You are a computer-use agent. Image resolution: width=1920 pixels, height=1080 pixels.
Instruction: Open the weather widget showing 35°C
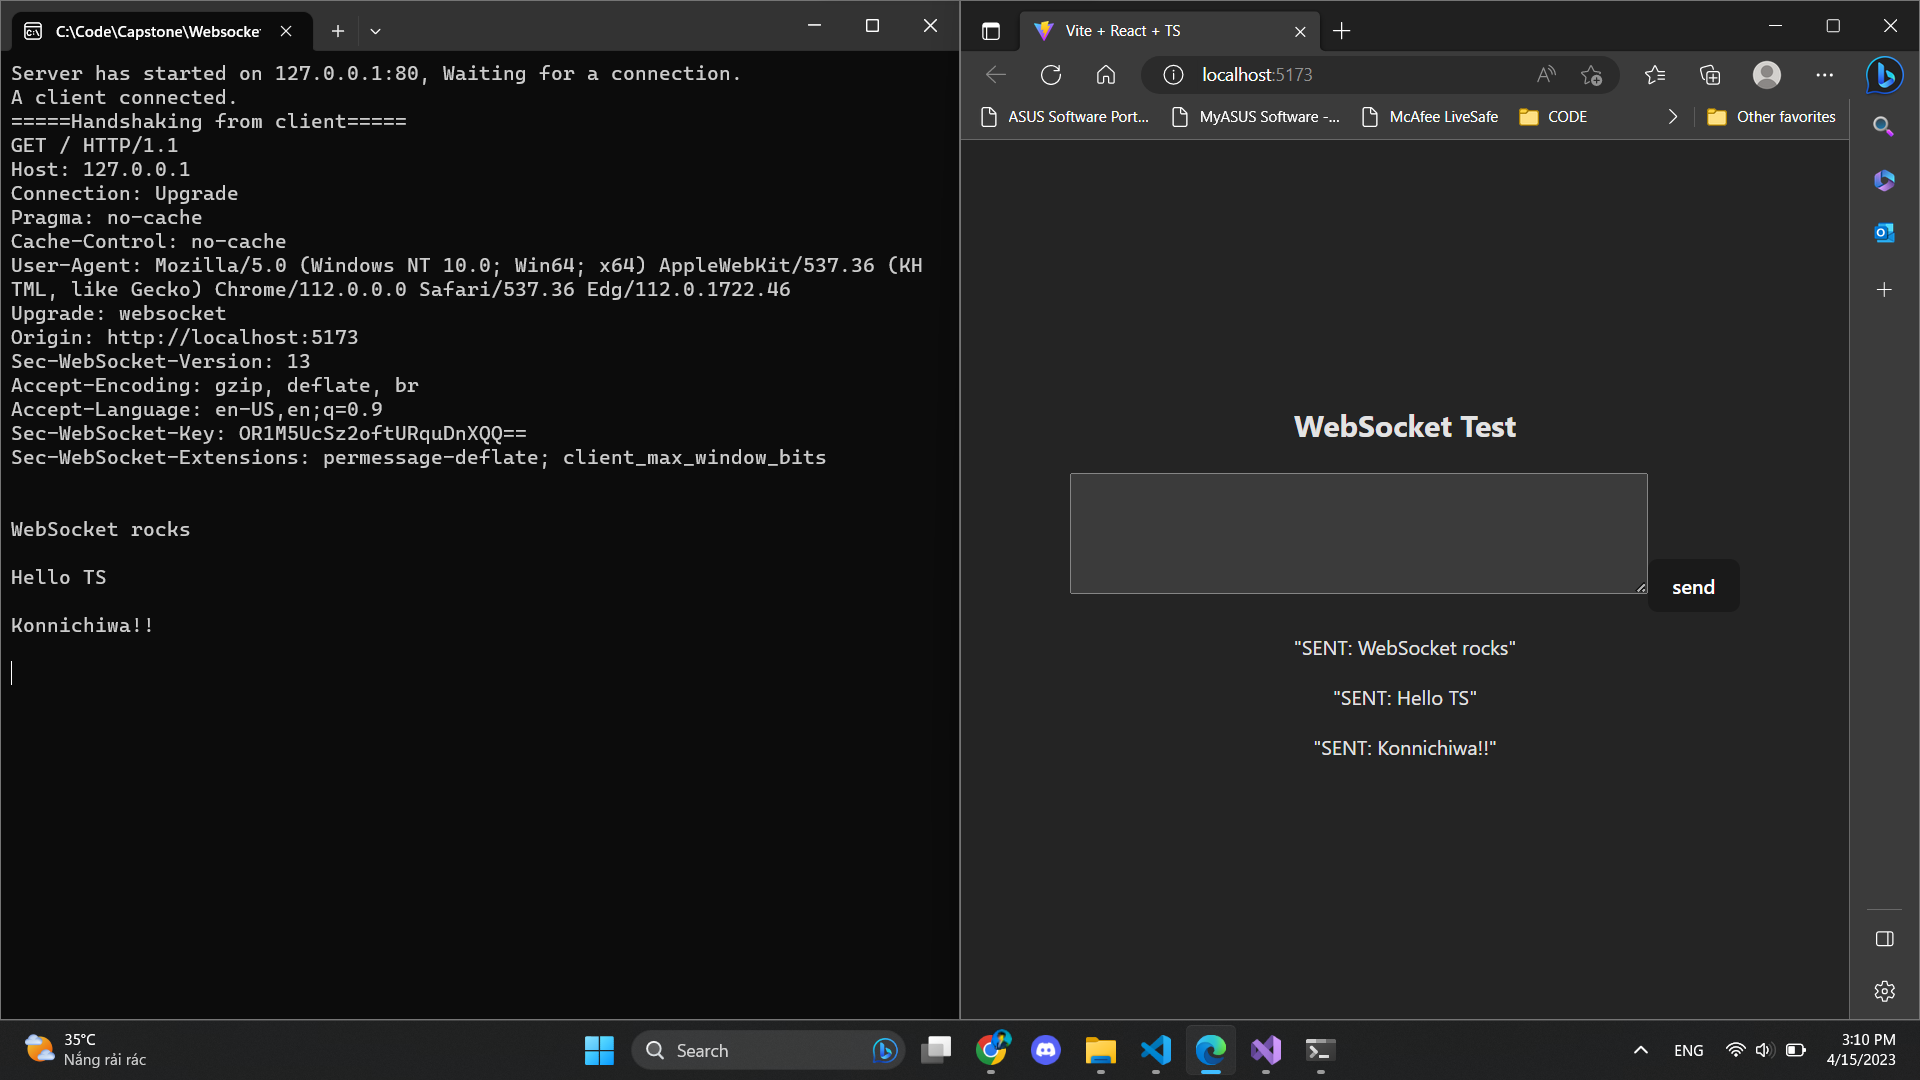86,1050
